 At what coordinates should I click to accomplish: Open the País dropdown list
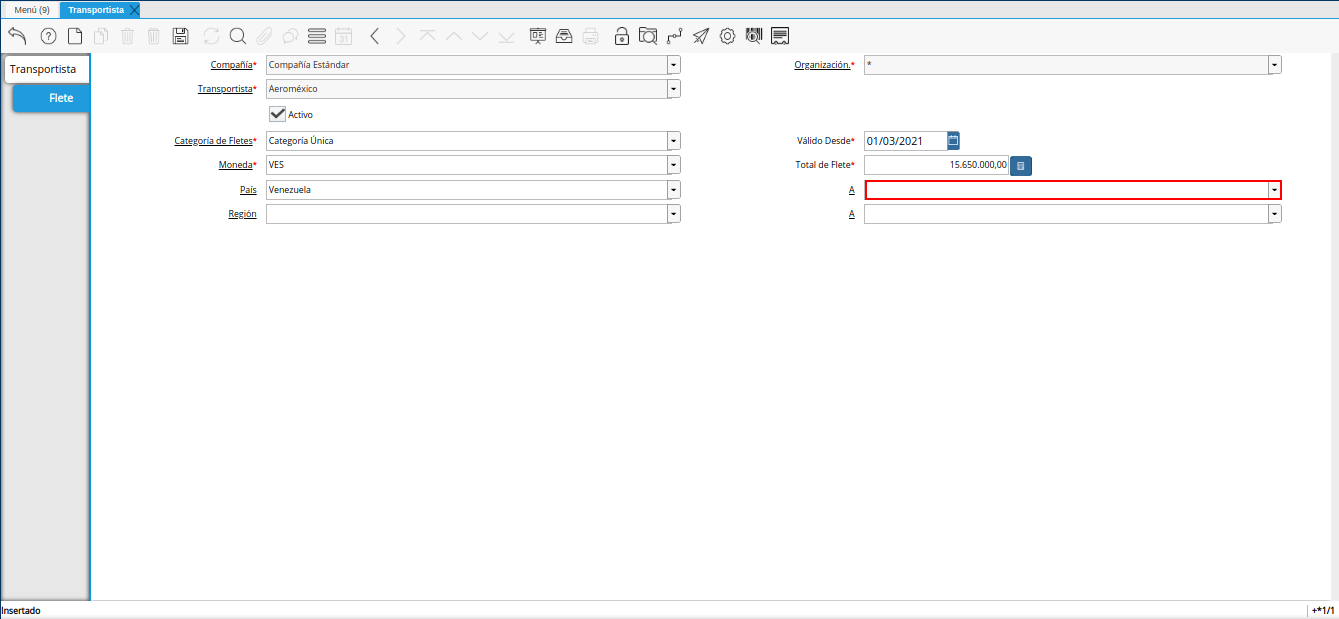pyautogui.click(x=673, y=189)
